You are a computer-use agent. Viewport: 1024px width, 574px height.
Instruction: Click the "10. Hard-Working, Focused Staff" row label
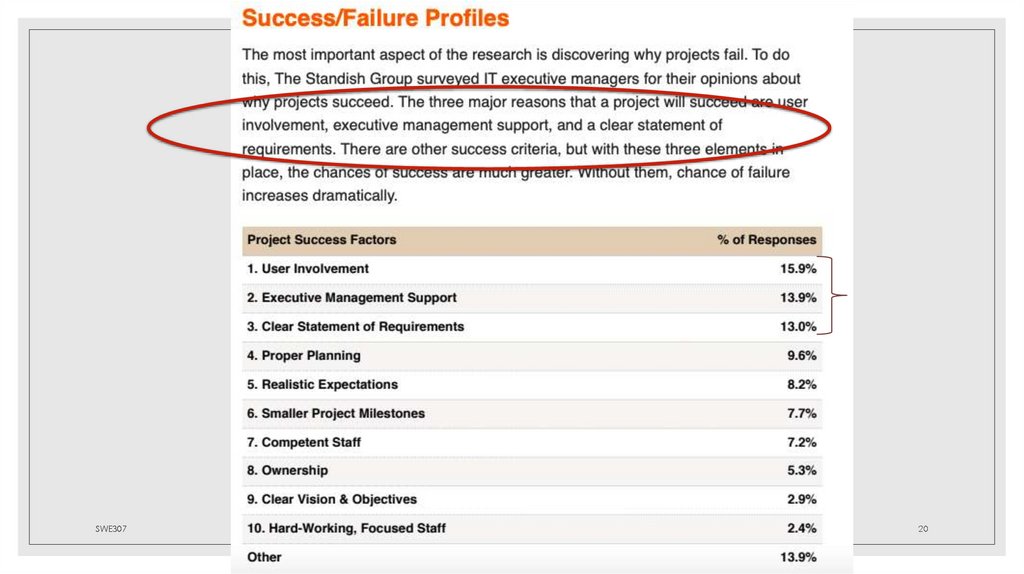coord(346,529)
